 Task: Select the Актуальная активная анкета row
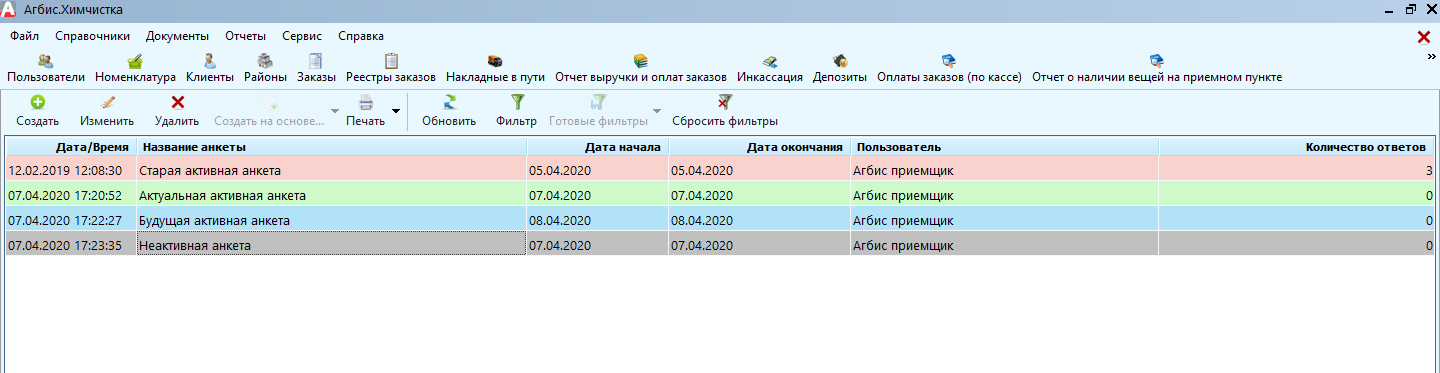[x=720, y=195]
